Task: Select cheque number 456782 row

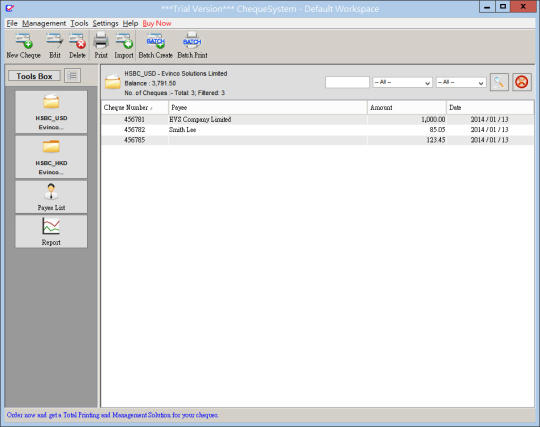Action: [317, 130]
